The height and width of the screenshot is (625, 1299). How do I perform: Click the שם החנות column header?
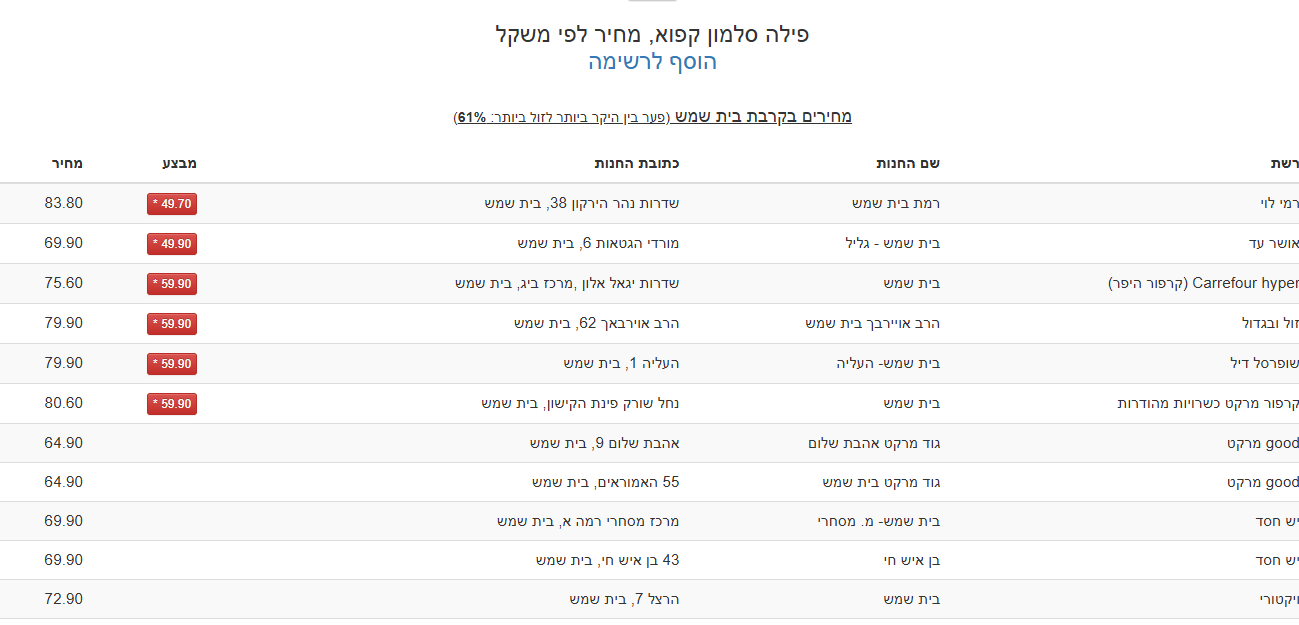(x=908, y=163)
